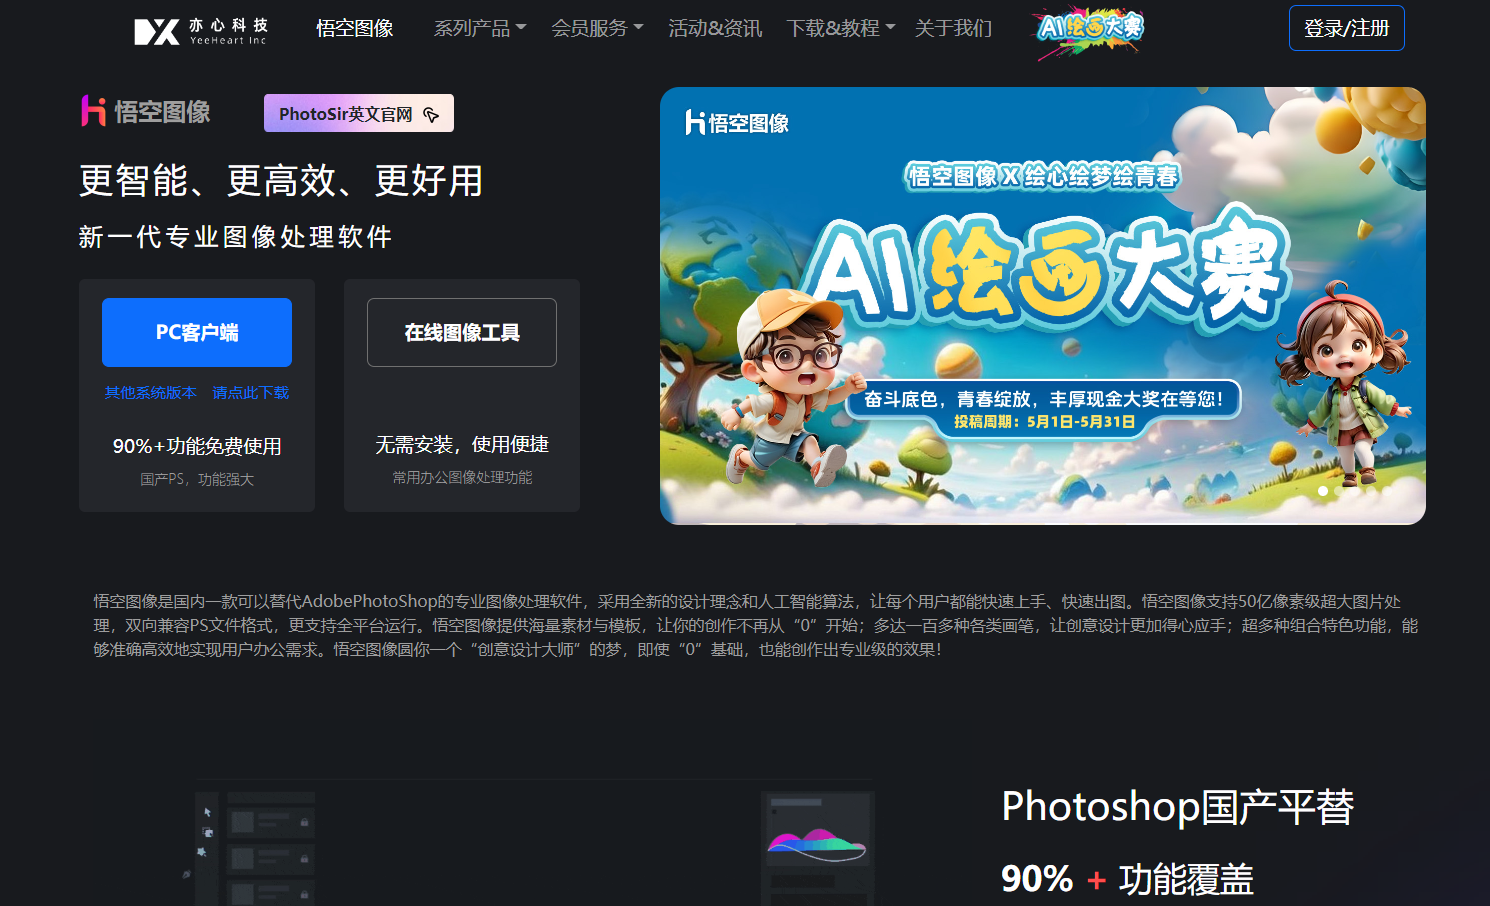Click the 请点此下载 link
The image size is (1490, 906).
tap(250, 393)
